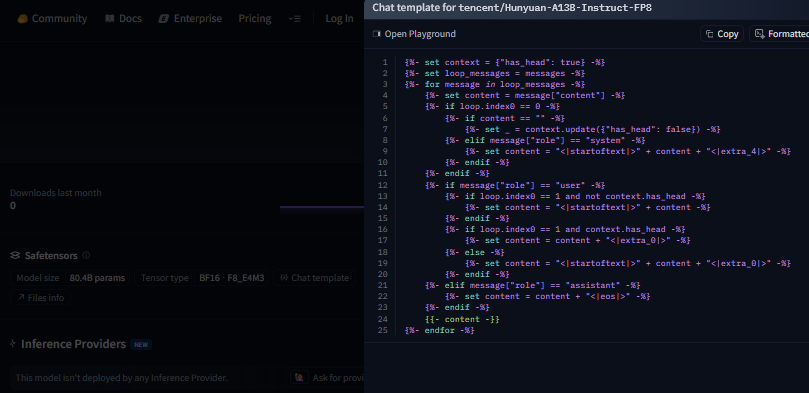Click code line 1 set context
809x393 pixels.
coord(505,62)
